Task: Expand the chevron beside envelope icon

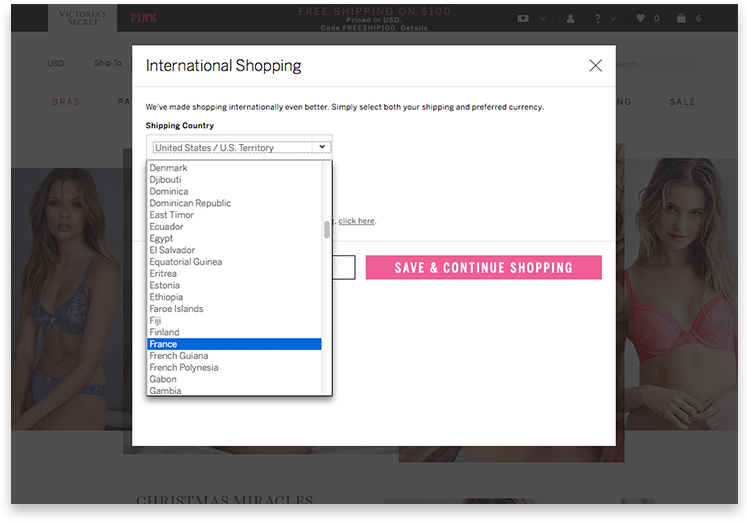Action: (542, 19)
